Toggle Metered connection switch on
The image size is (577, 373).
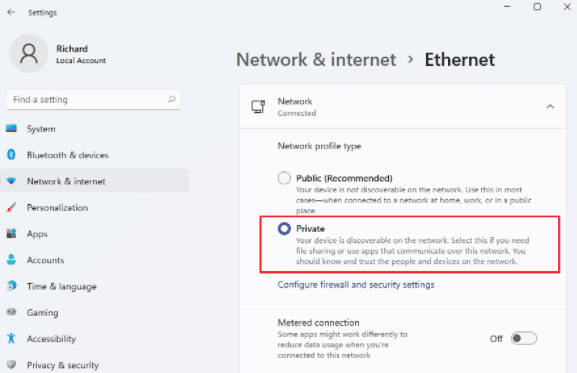(523, 338)
